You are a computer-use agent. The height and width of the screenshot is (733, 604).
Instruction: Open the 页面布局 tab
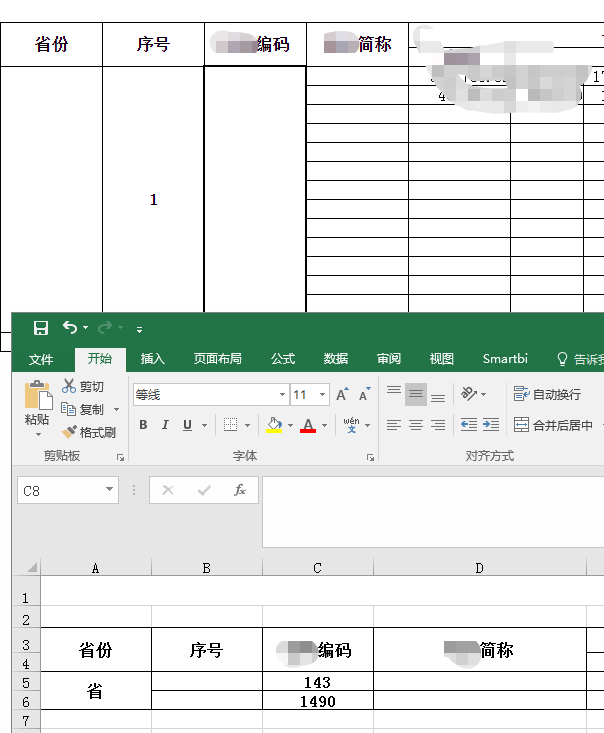pyautogui.click(x=217, y=359)
